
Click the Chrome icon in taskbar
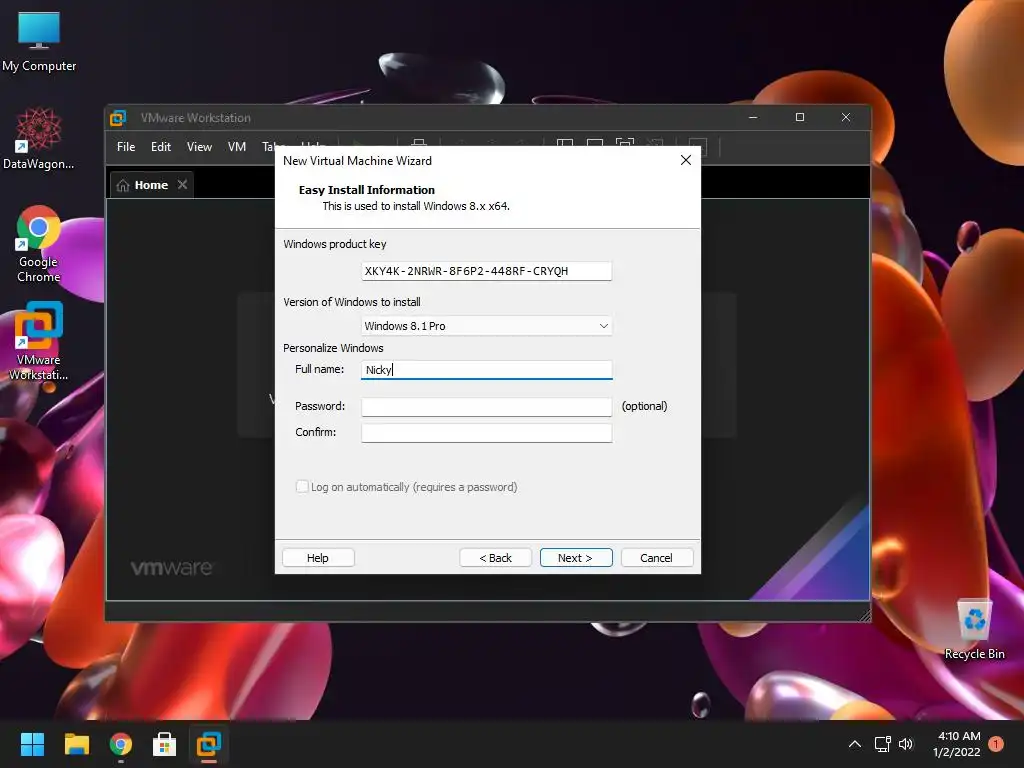(121, 744)
